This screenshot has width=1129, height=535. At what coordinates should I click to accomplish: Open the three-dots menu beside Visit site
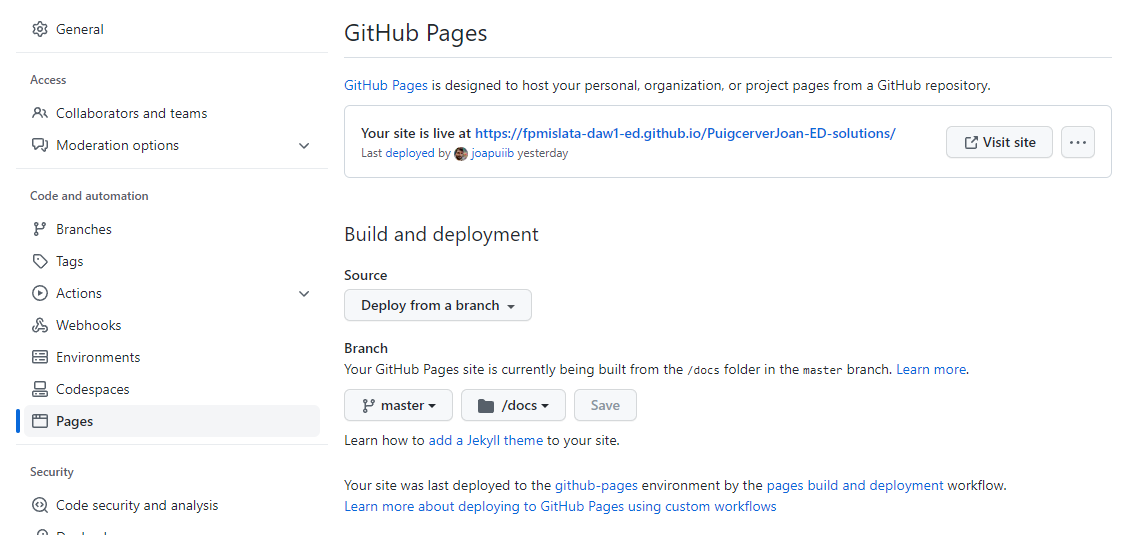[1078, 143]
